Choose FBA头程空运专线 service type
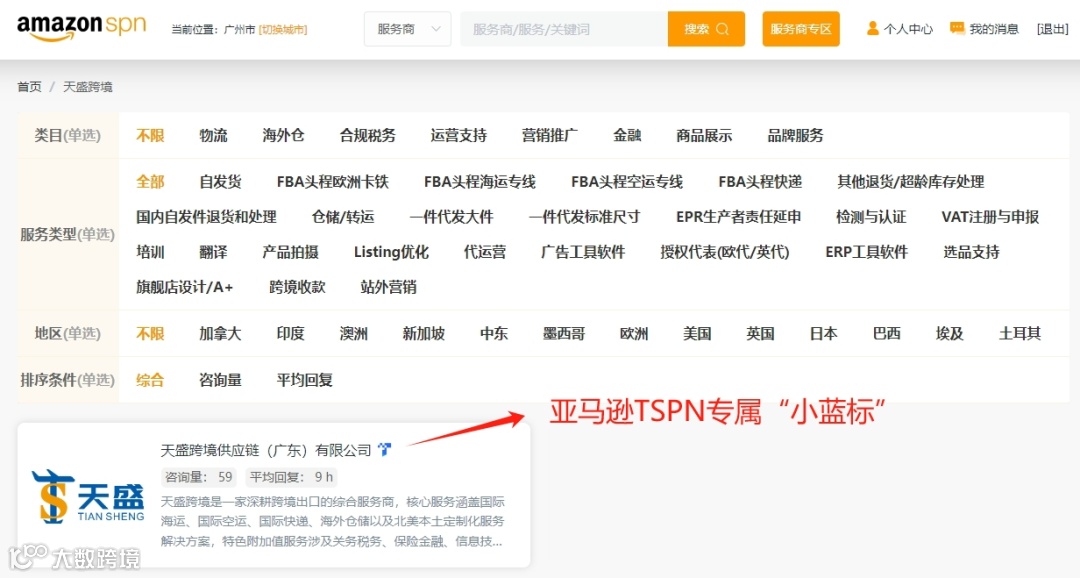1080x578 pixels. point(627,182)
